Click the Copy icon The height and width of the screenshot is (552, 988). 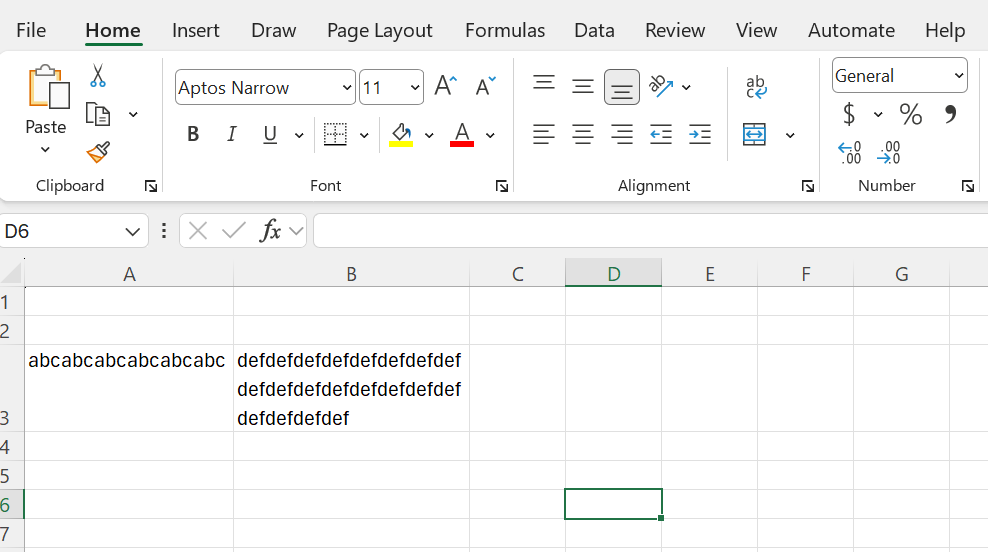[98, 114]
